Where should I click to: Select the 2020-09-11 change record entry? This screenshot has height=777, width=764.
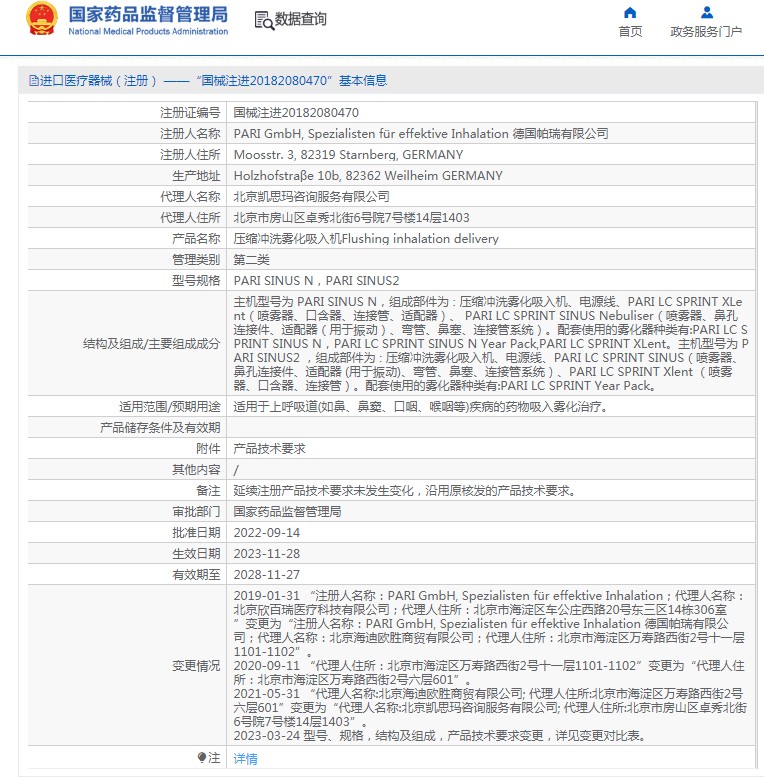pyautogui.click(x=490, y=672)
